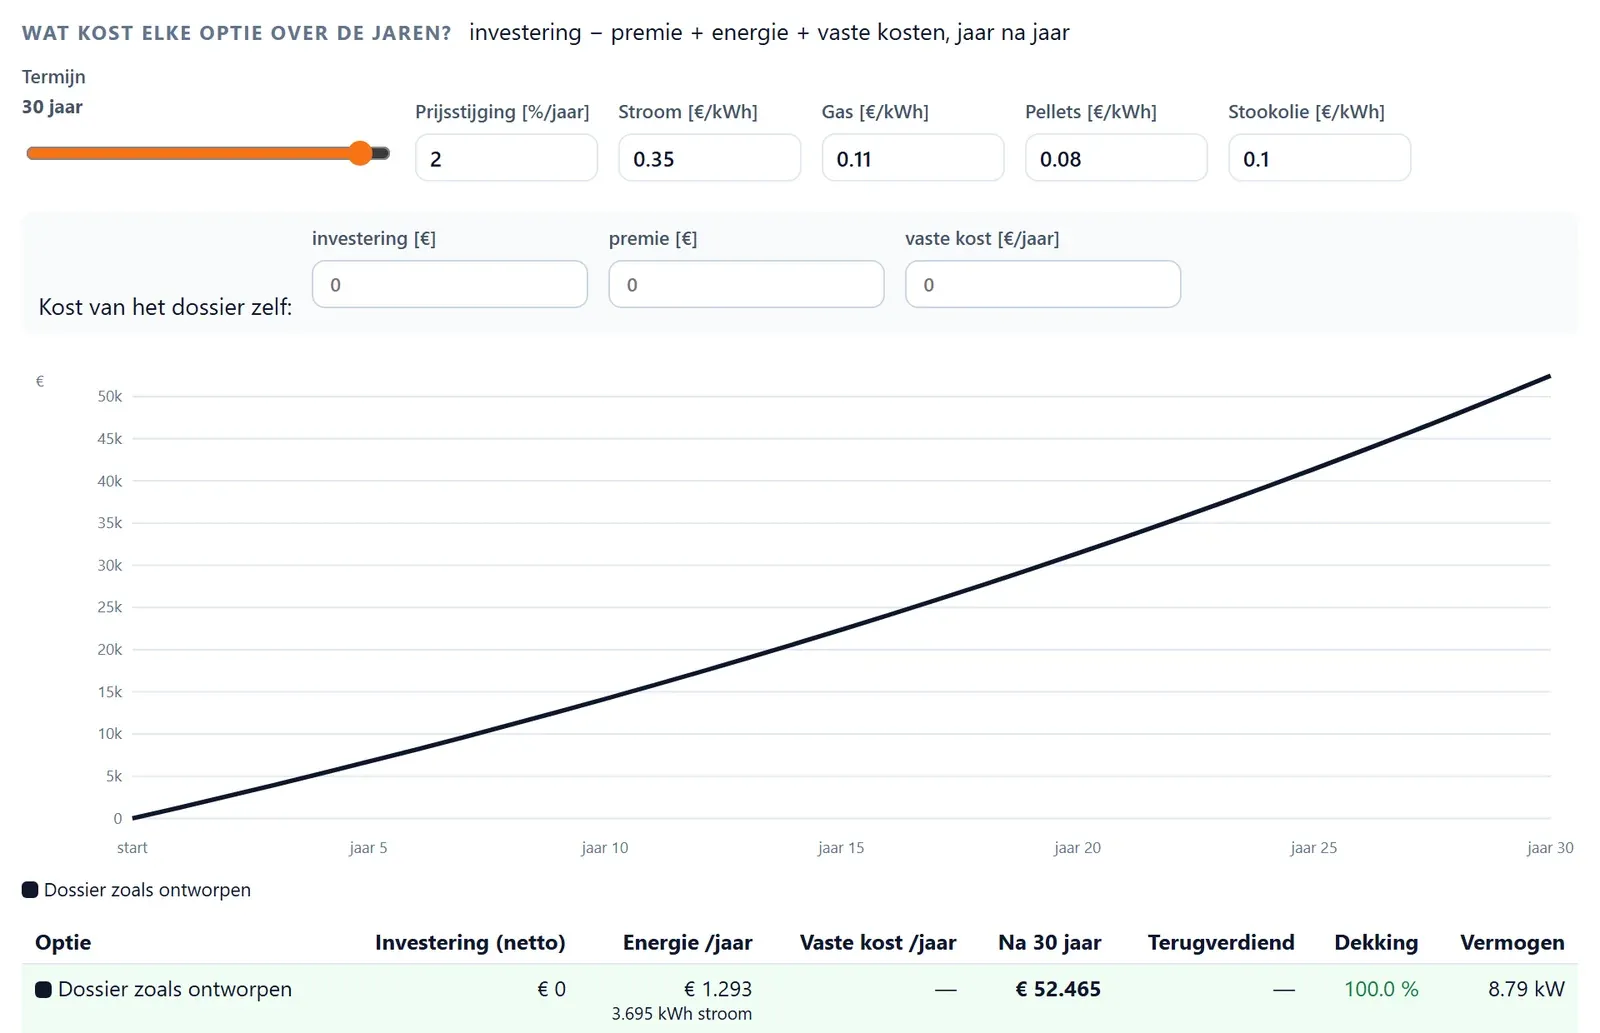Click the 'Optie' column header
The height and width of the screenshot is (1033, 1600).
click(63, 942)
